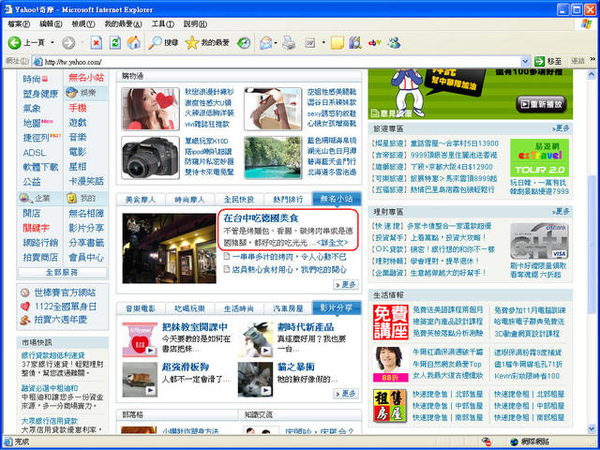Switch to the 美食摩人 tab

tap(140, 199)
